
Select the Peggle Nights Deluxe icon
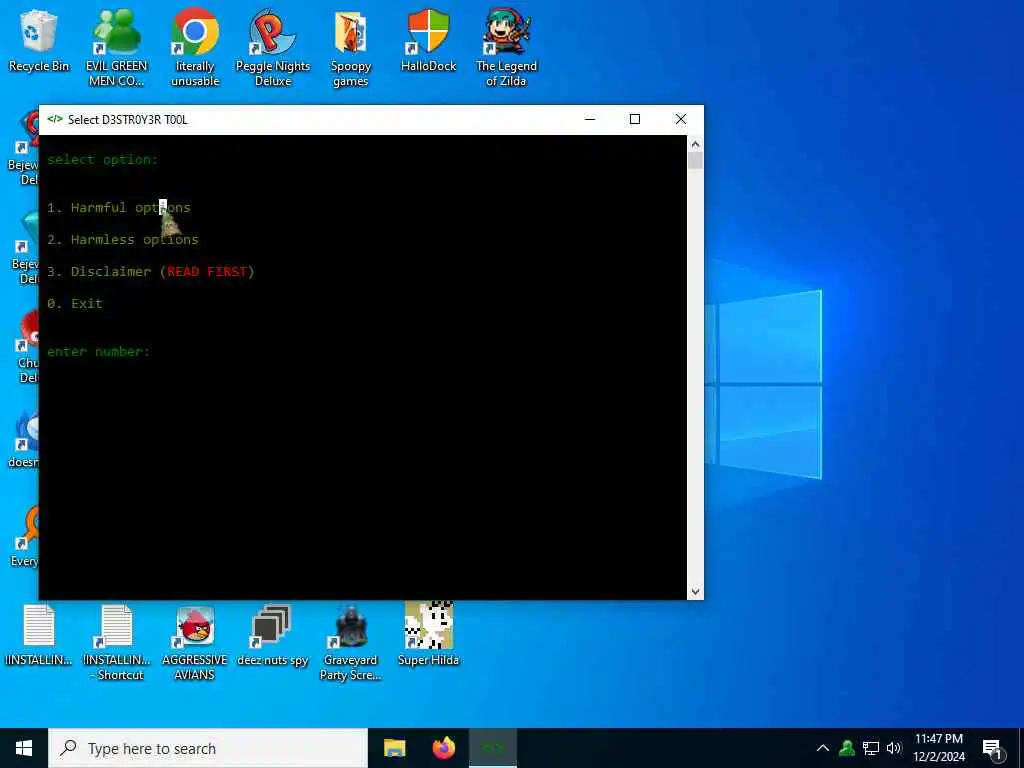coord(272,48)
